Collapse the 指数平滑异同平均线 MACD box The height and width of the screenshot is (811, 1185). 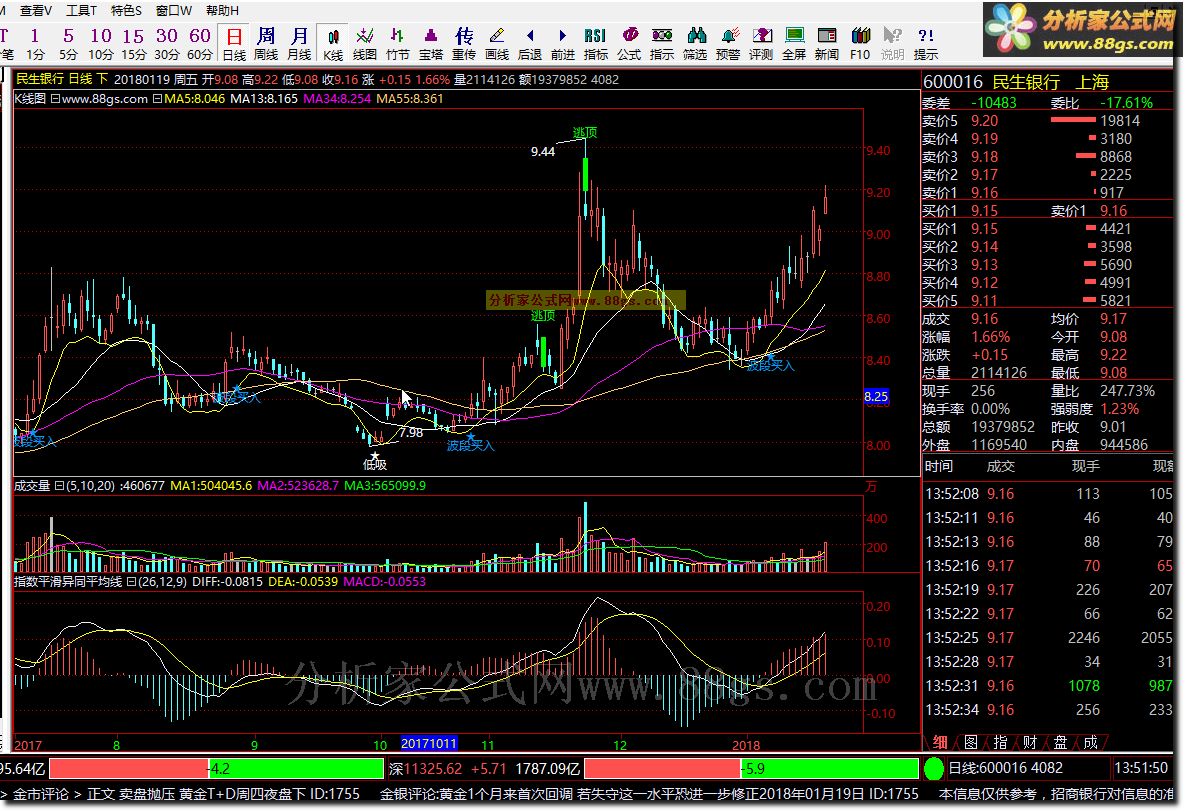[x=131, y=582]
